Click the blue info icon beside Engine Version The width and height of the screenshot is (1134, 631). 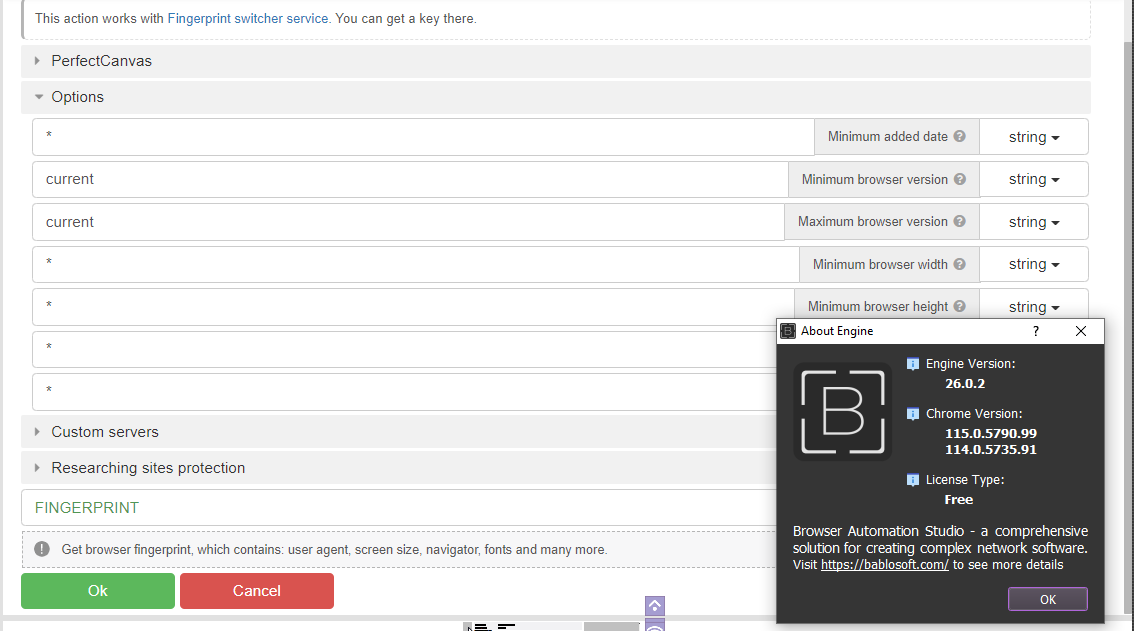point(913,363)
